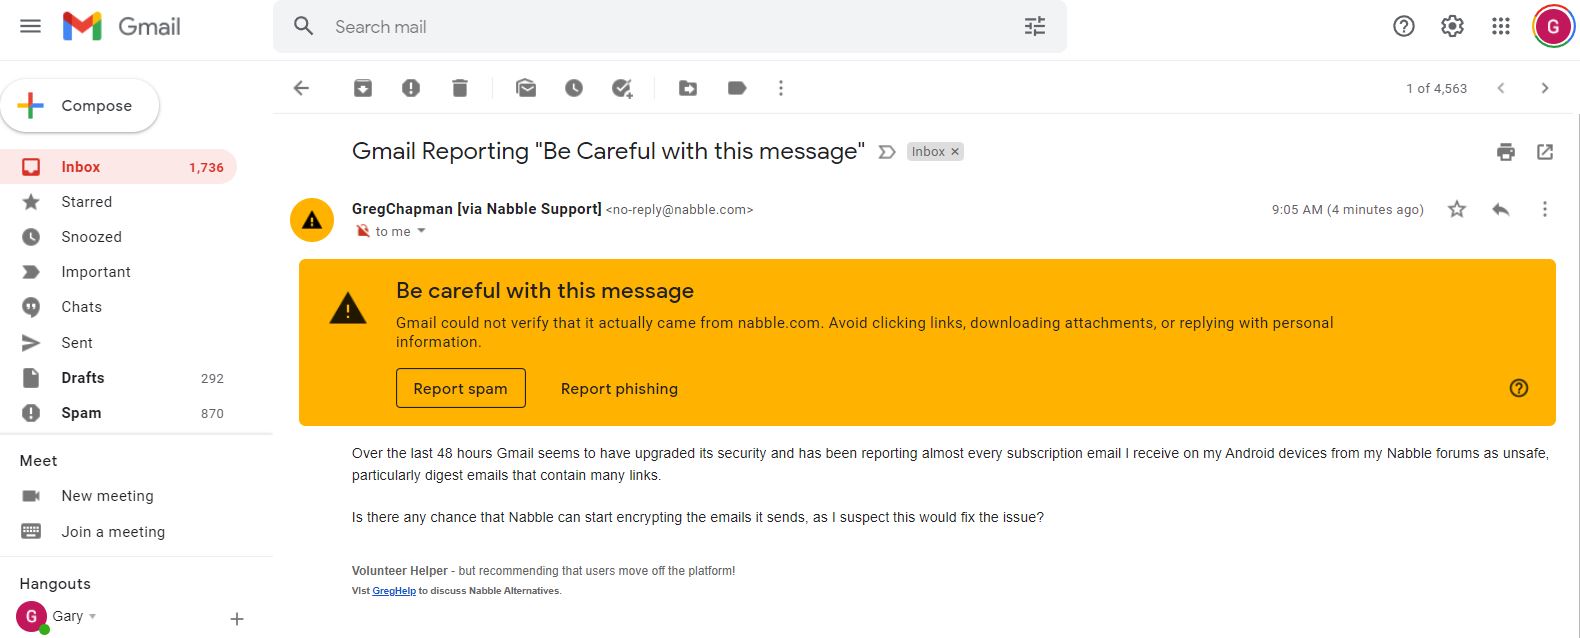Viewport: 1580px width, 638px height.
Task: Expand recipient details next to 'to me'
Action: point(422,231)
